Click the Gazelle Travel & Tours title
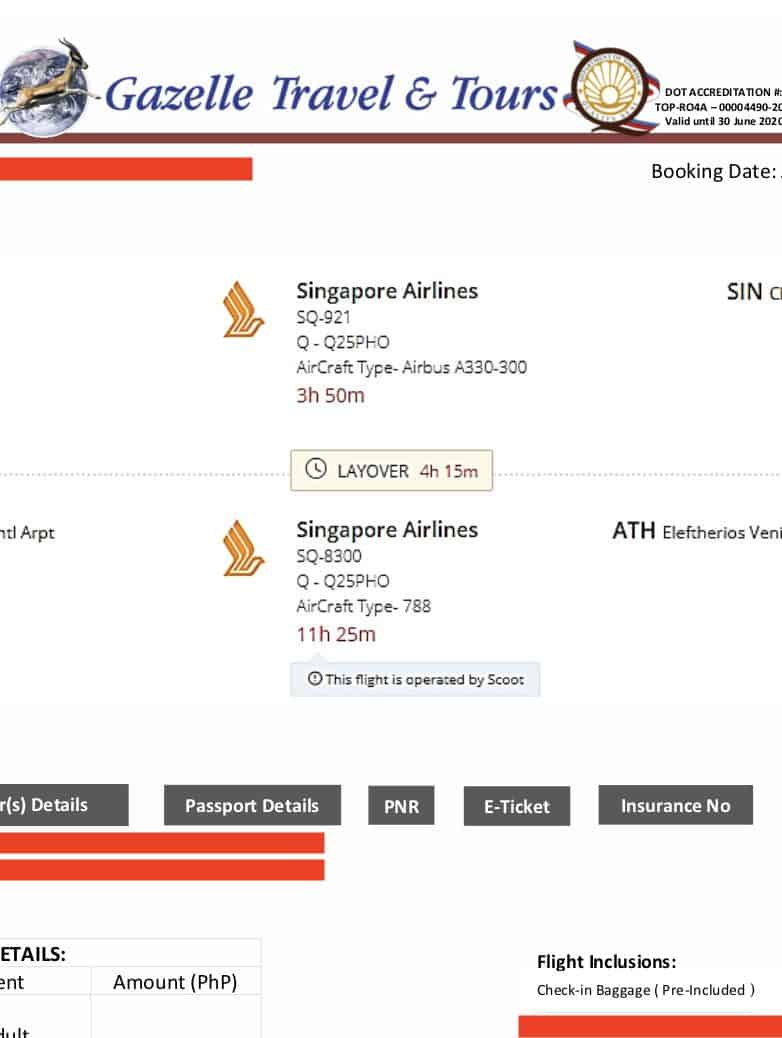 [330, 94]
